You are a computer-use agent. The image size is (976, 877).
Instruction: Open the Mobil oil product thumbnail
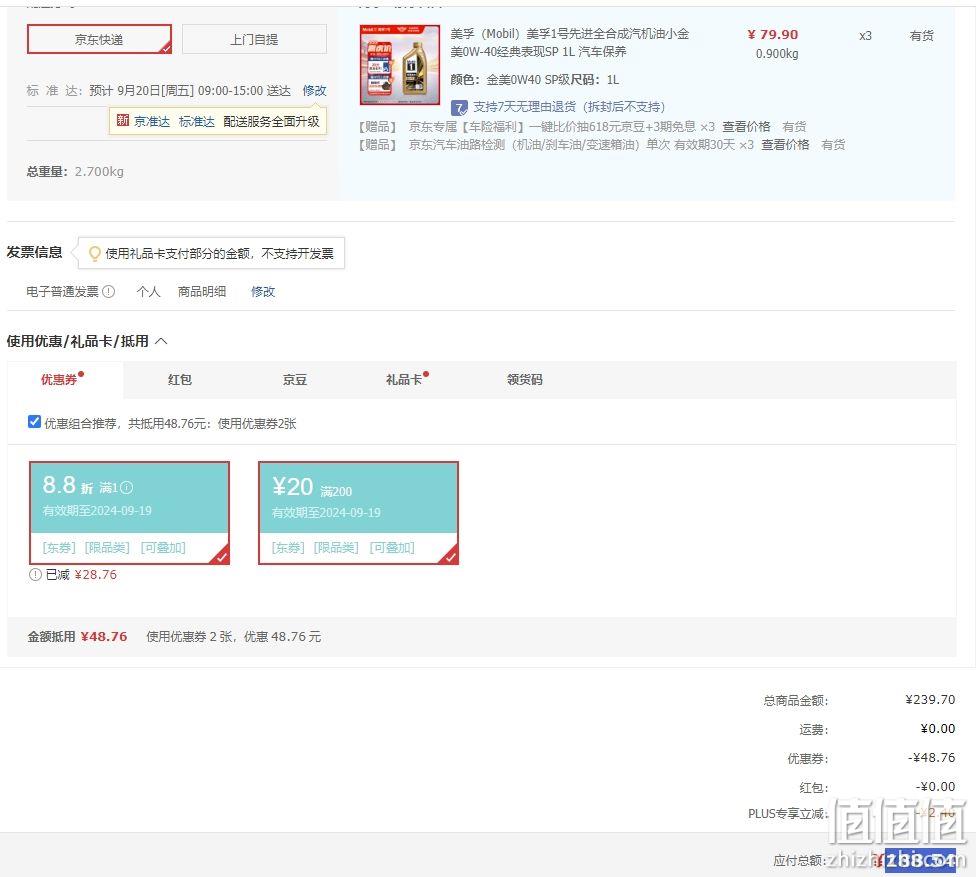pyautogui.click(x=400, y=65)
